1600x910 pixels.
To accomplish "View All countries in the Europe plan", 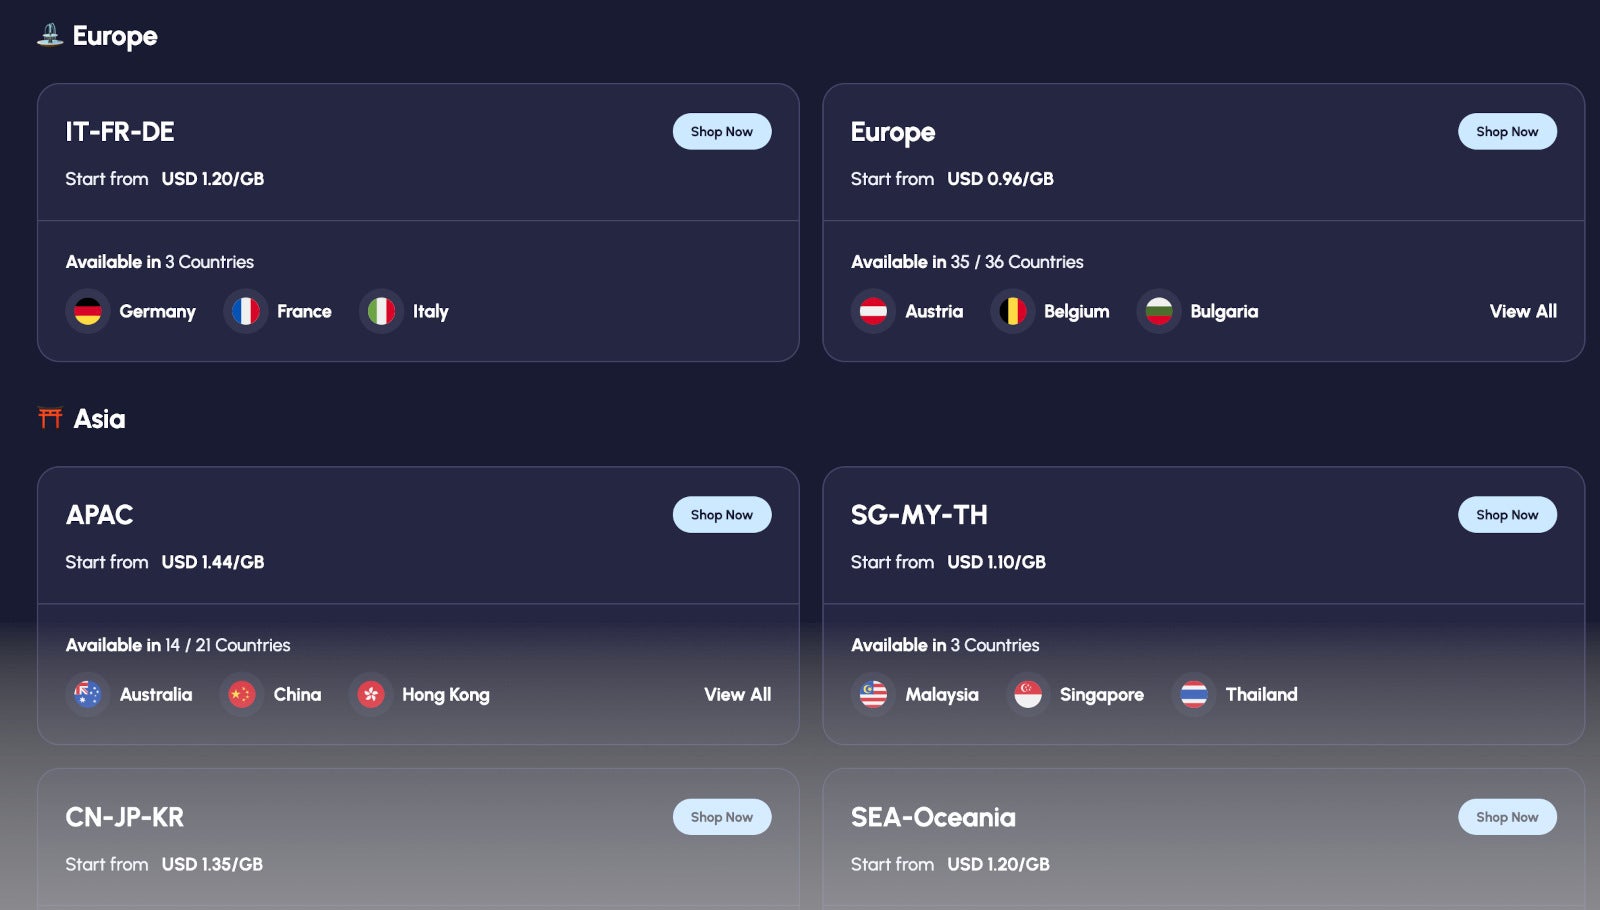I will tap(1523, 311).
